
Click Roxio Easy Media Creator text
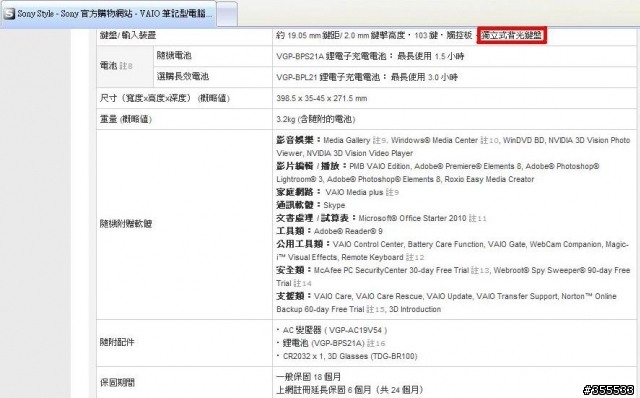[x=489, y=179]
